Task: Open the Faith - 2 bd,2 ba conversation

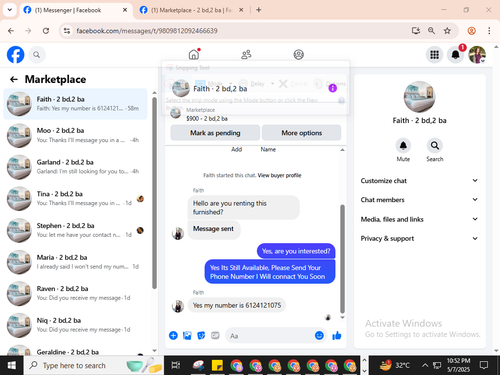Action: 75,104
